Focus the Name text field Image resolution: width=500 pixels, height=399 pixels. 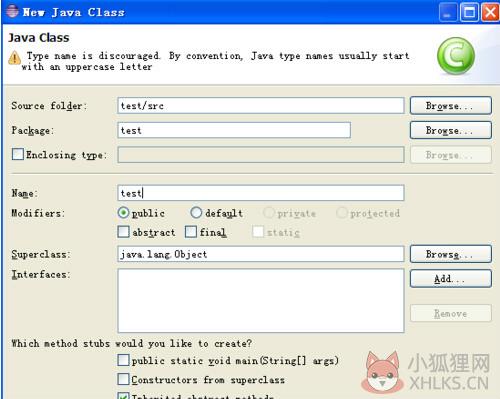point(261,193)
